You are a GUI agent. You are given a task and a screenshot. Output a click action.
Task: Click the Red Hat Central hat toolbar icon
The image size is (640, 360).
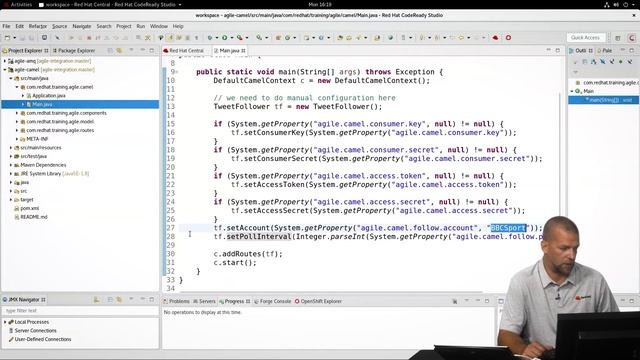(x=495, y=38)
